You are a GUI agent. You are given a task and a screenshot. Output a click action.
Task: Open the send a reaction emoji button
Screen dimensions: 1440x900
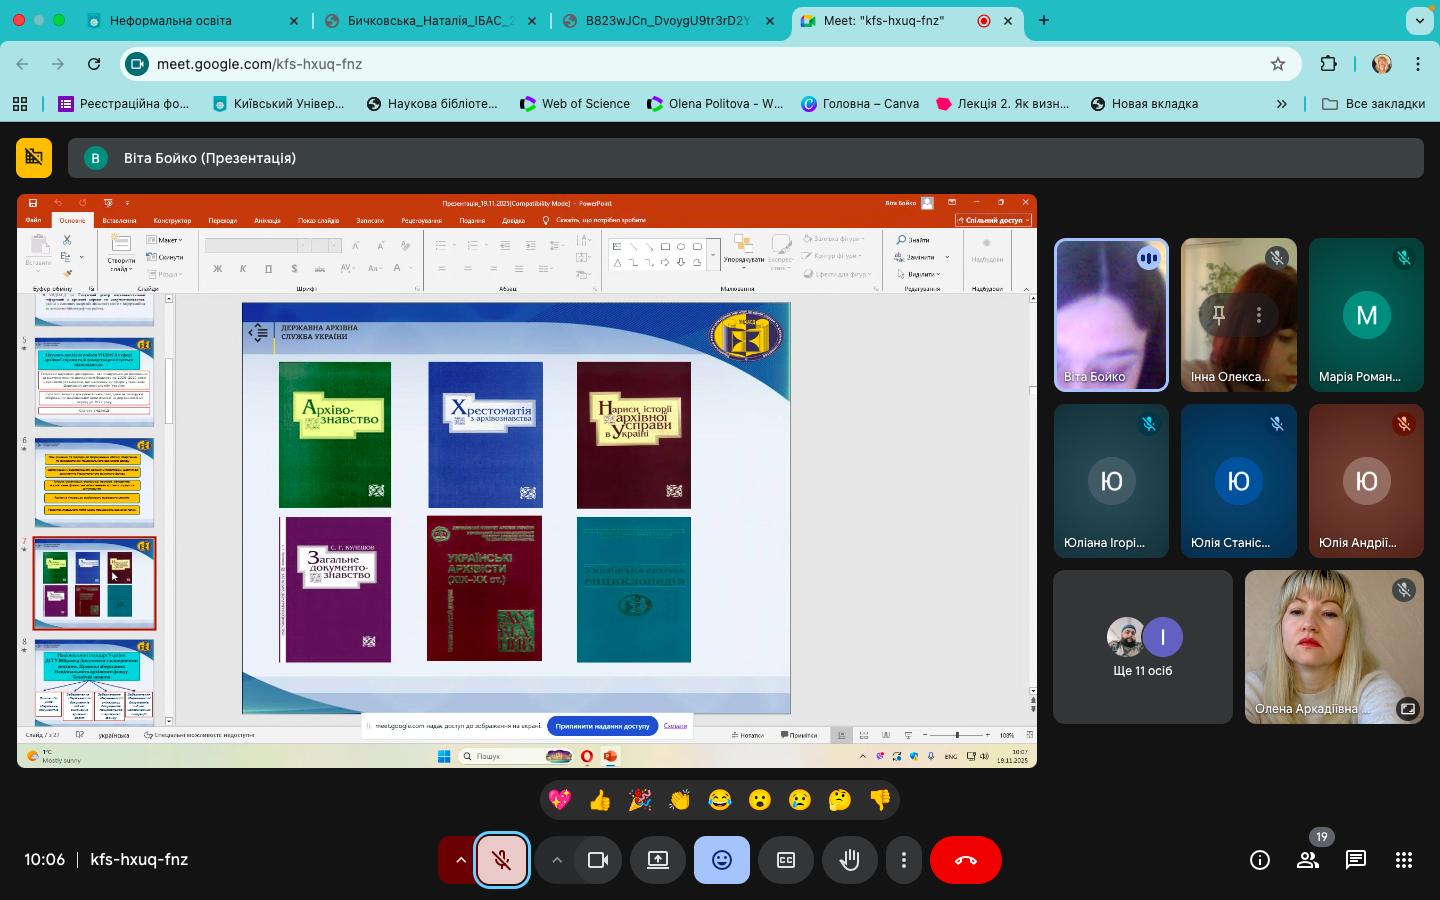click(x=722, y=860)
